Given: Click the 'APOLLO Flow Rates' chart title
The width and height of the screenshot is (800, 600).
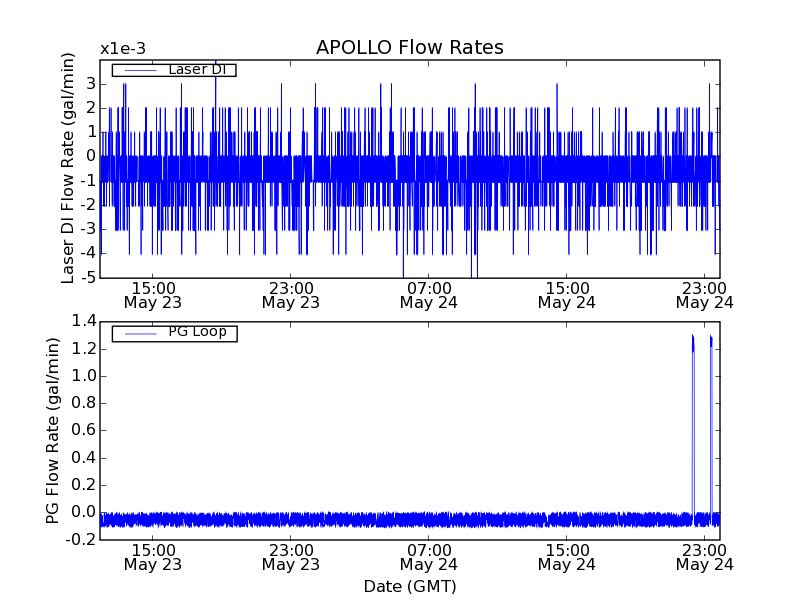Looking at the screenshot, I should coord(409,48).
